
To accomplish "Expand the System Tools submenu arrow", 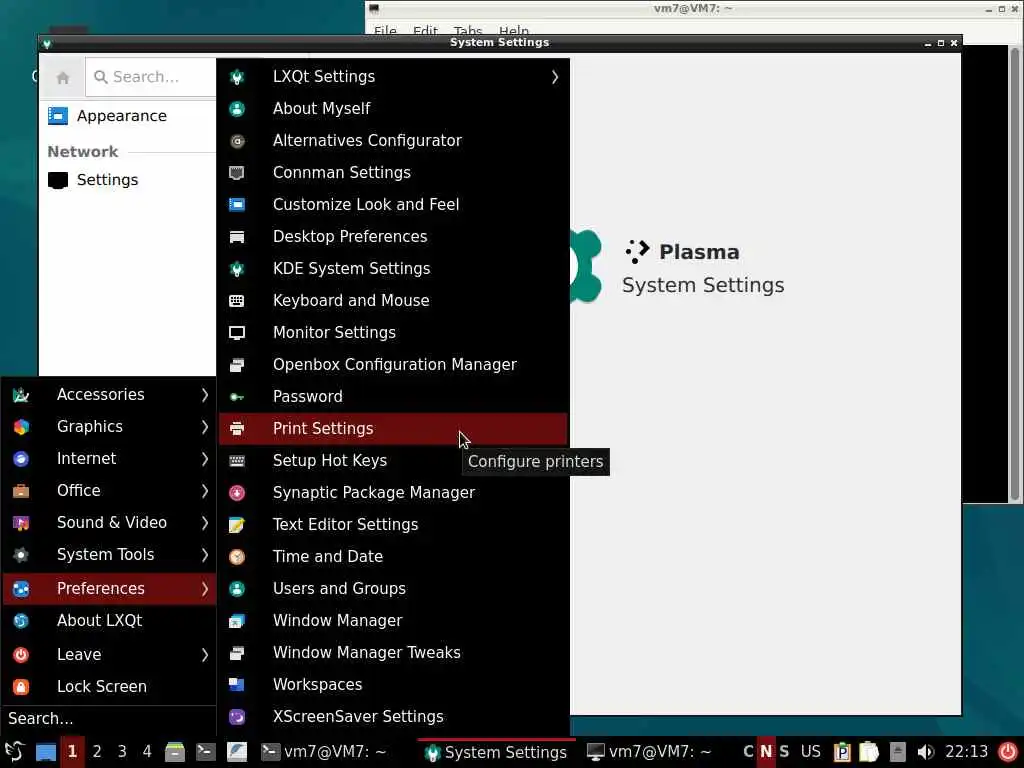I will click(x=204, y=554).
